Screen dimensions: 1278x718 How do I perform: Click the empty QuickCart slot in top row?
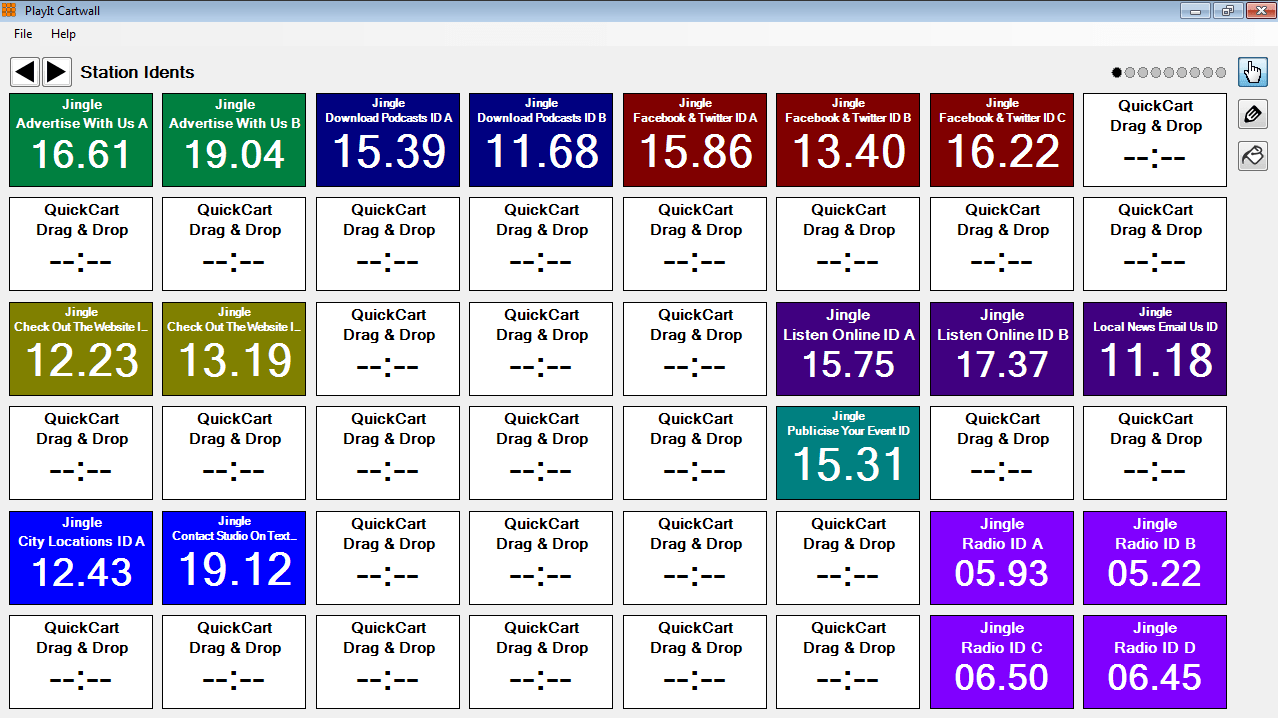coord(1155,140)
